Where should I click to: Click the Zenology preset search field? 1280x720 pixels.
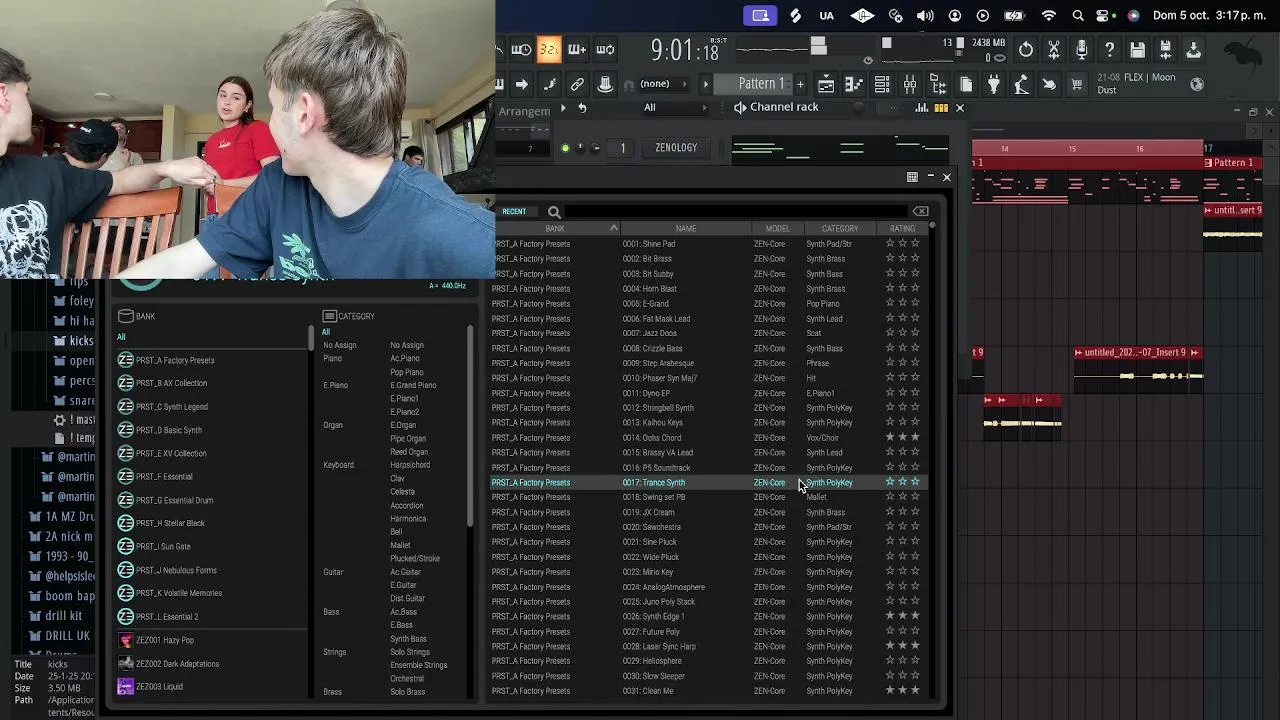735,212
